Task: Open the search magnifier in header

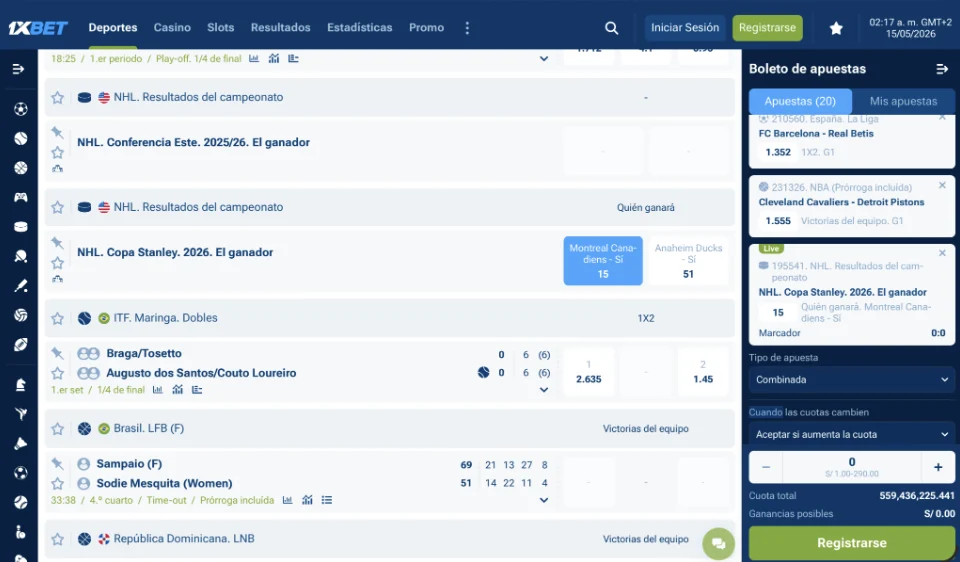Action: tap(611, 28)
